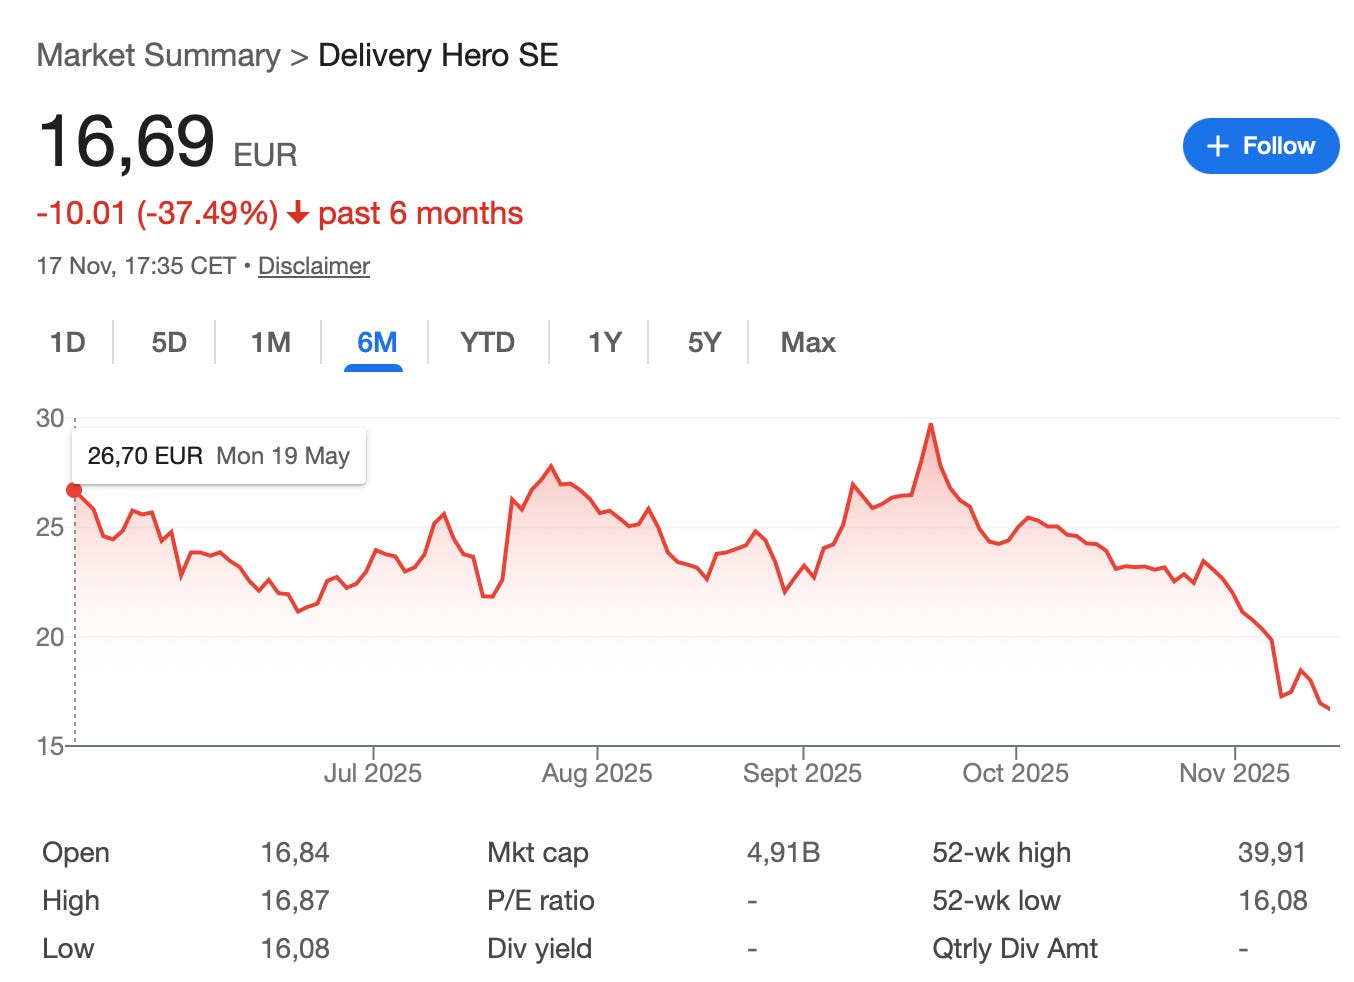Open the Disclaimer link
This screenshot has height=982, width=1354.
click(x=314, y=266)
